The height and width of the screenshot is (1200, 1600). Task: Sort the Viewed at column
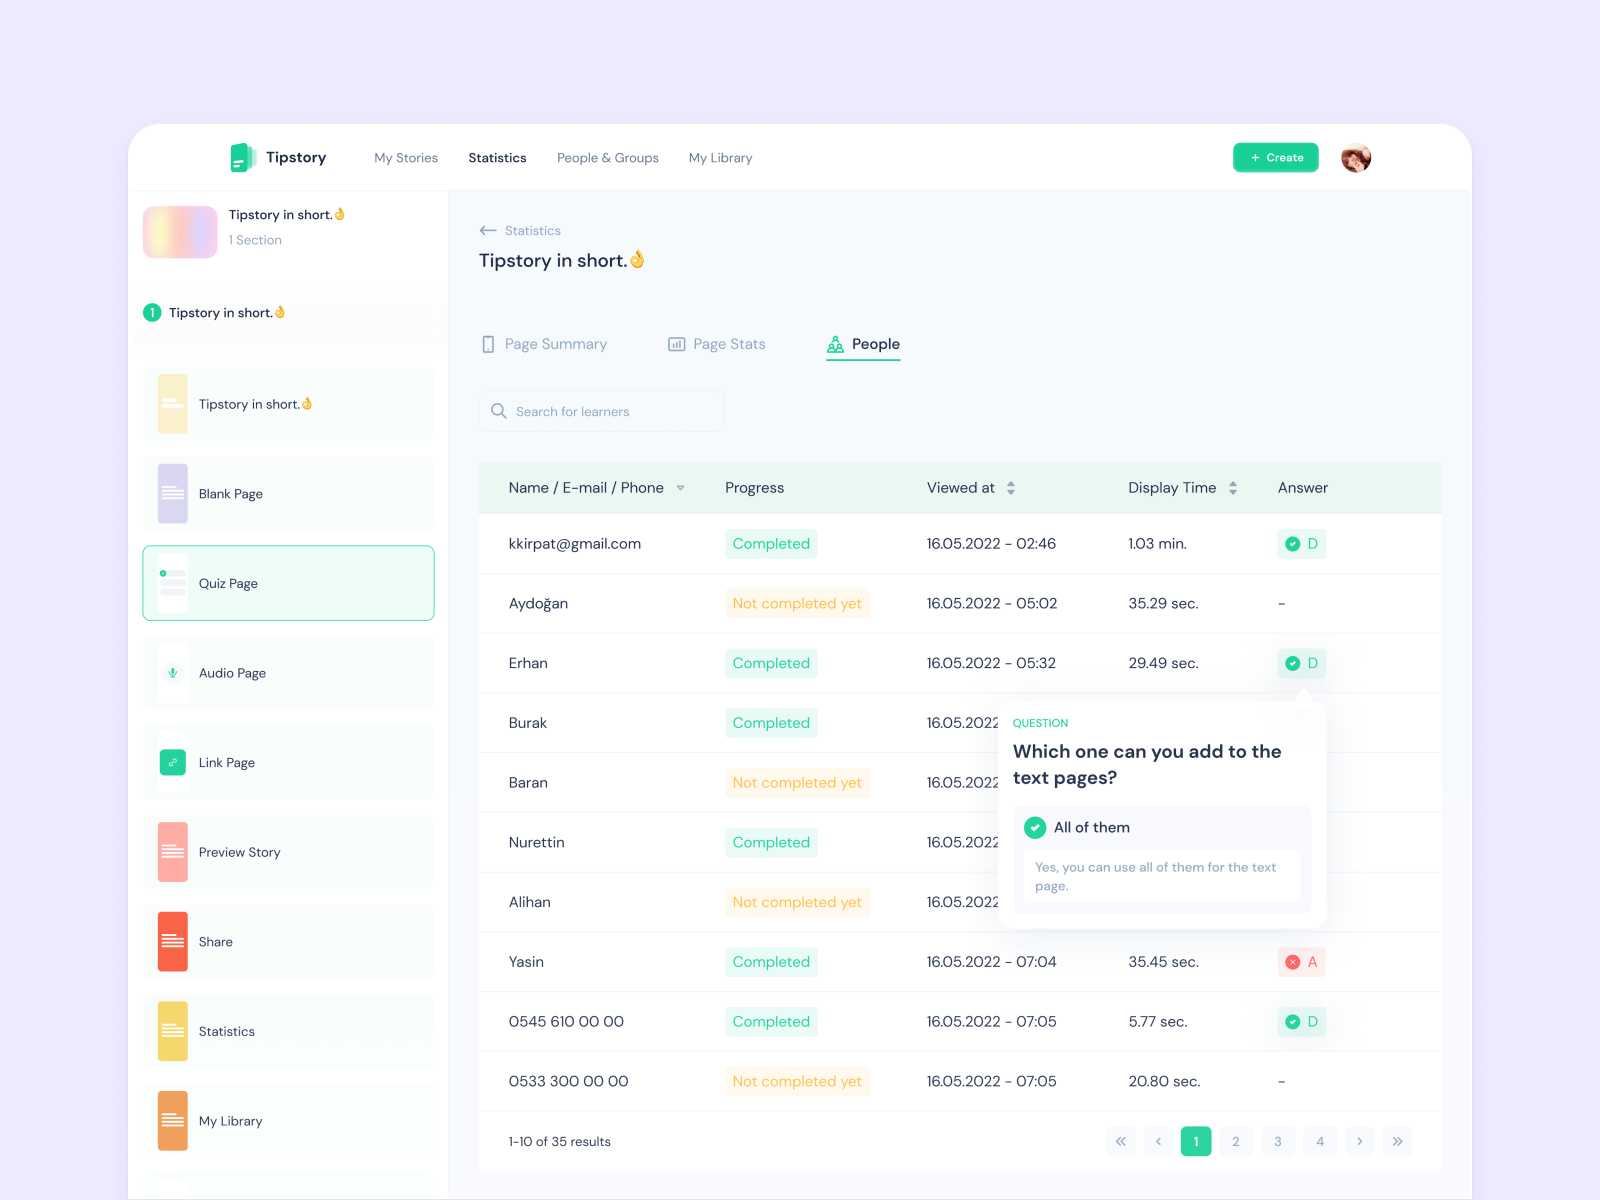[x=1010, y=488]
